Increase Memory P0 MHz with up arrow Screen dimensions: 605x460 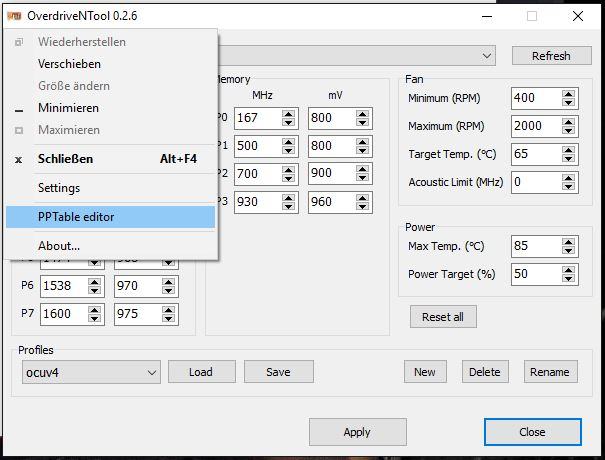click(x=289, y=114)
